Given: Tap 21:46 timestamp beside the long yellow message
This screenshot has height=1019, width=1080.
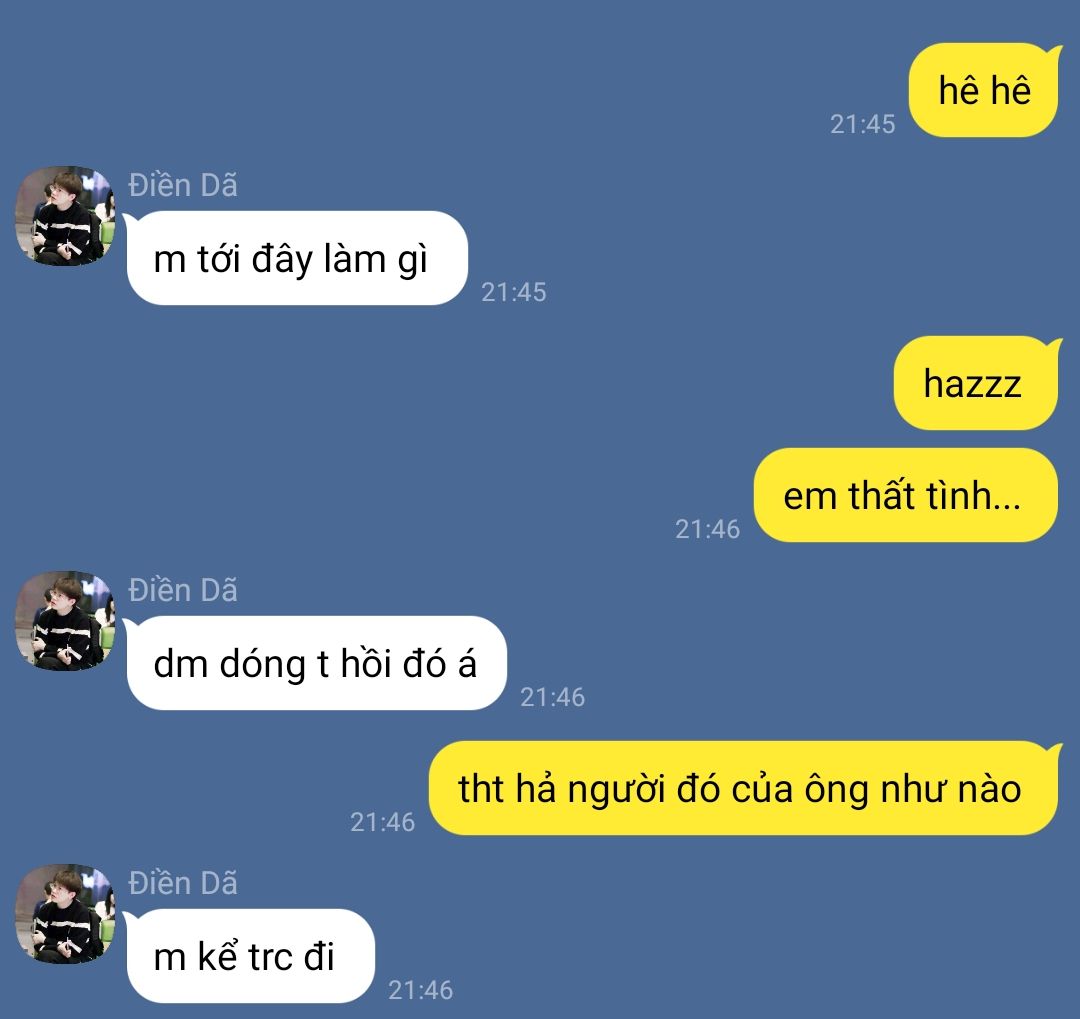Looking at the screenshot, I should coord(382,823).
